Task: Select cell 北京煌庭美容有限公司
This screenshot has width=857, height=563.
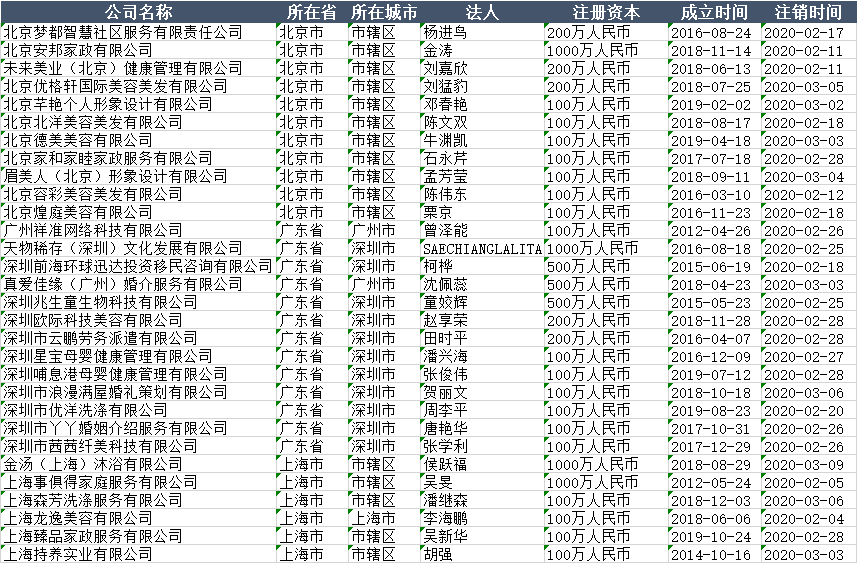Action: tap(138, 212)
